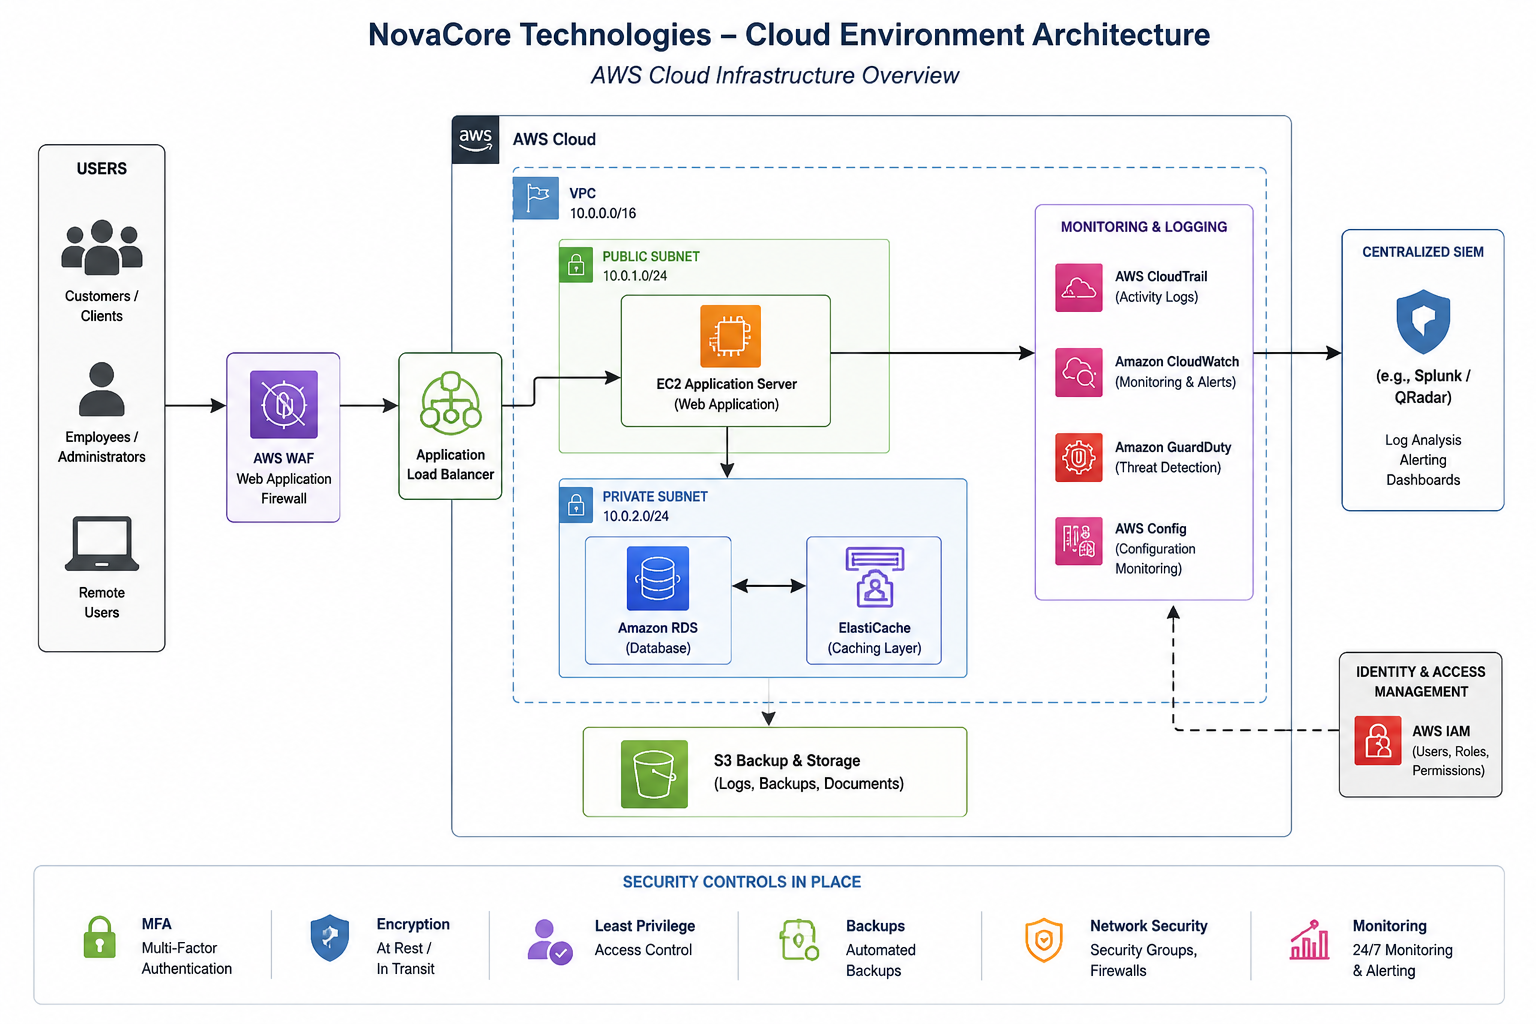
Task: Select the pink bar-chart Monitoring icon
Action: (1310, 940)
